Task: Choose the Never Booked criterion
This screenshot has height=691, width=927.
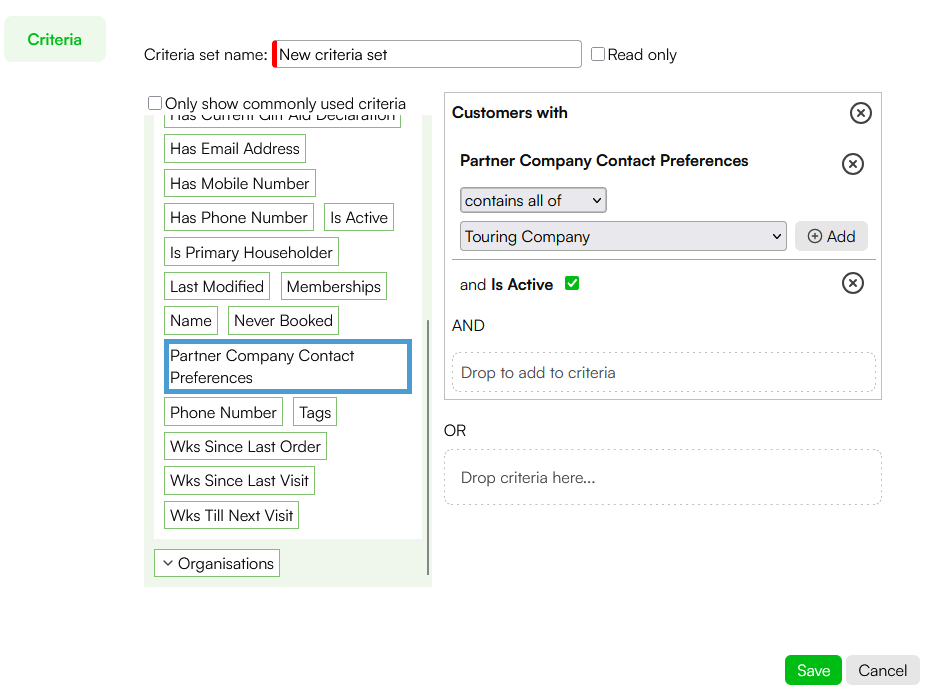Action: pos(283,320)
